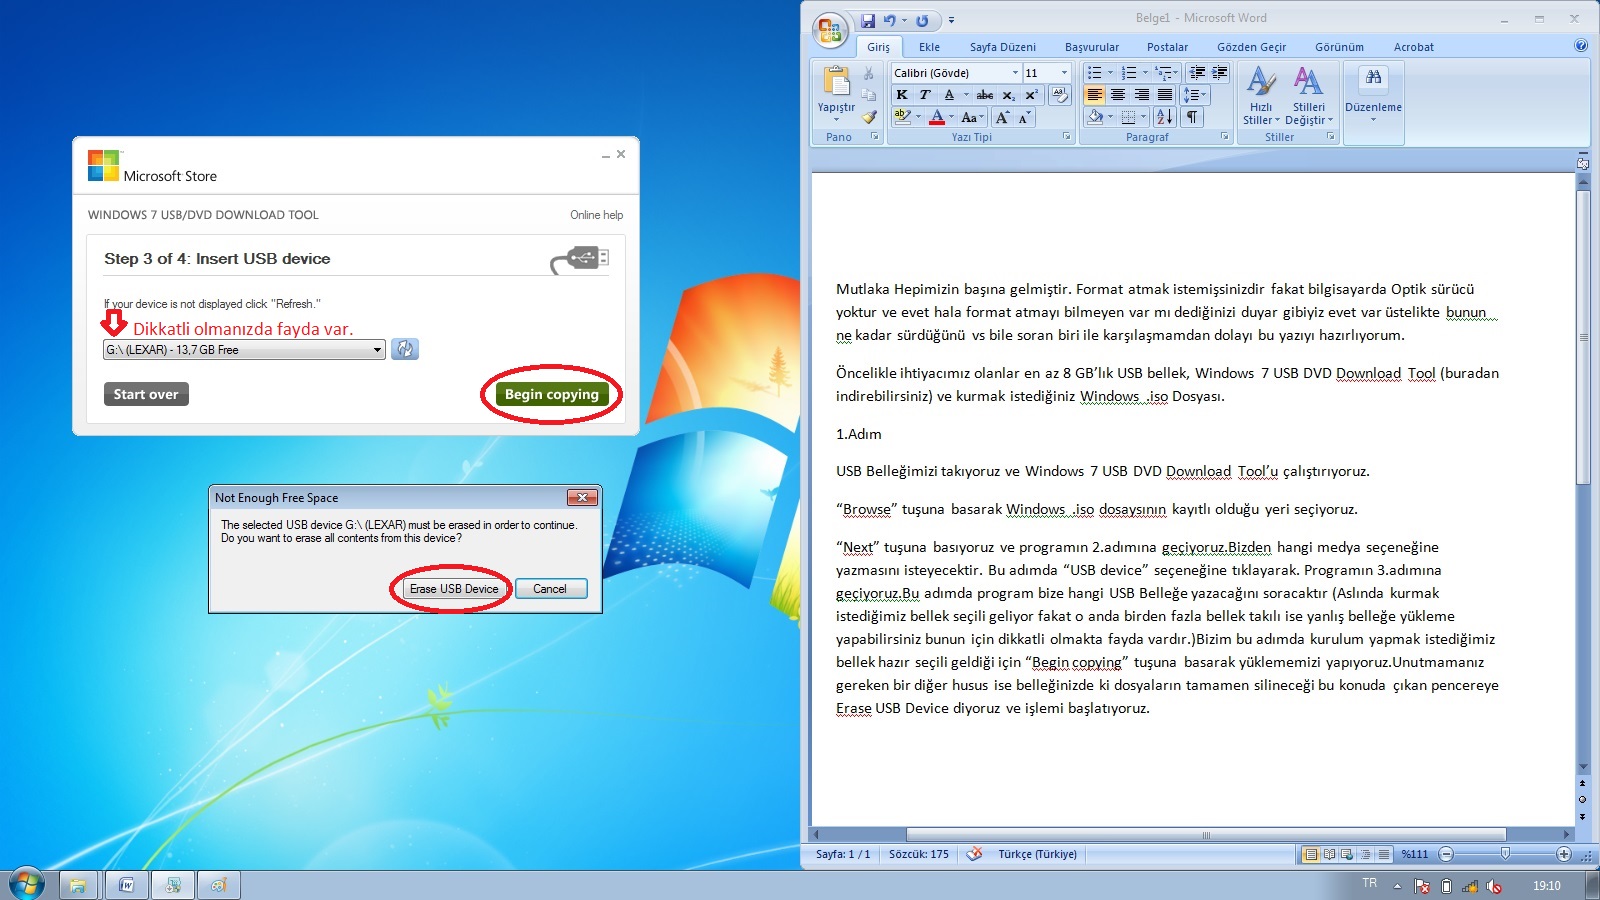Image resolution: width=1600 pixels, height=900 pixels.
Task: Click the zoom out minus button
Action: tap(1446, 854)
